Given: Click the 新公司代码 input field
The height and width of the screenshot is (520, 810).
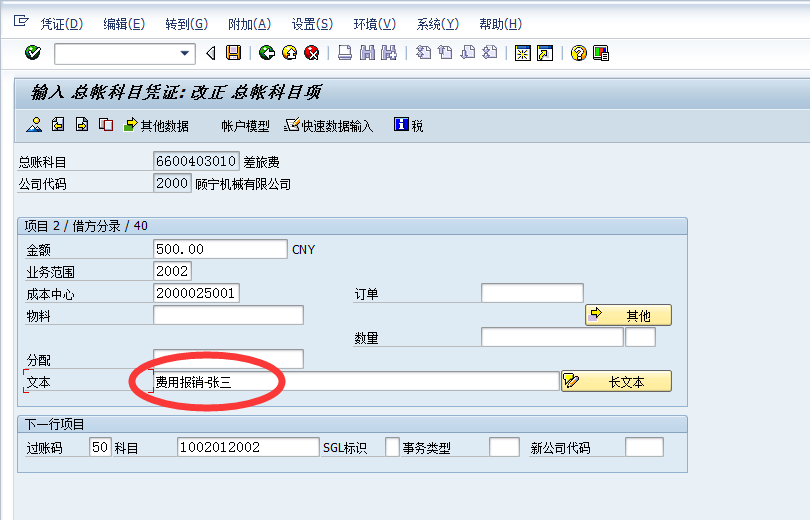Looking at the screenshot, I should 644,447.
